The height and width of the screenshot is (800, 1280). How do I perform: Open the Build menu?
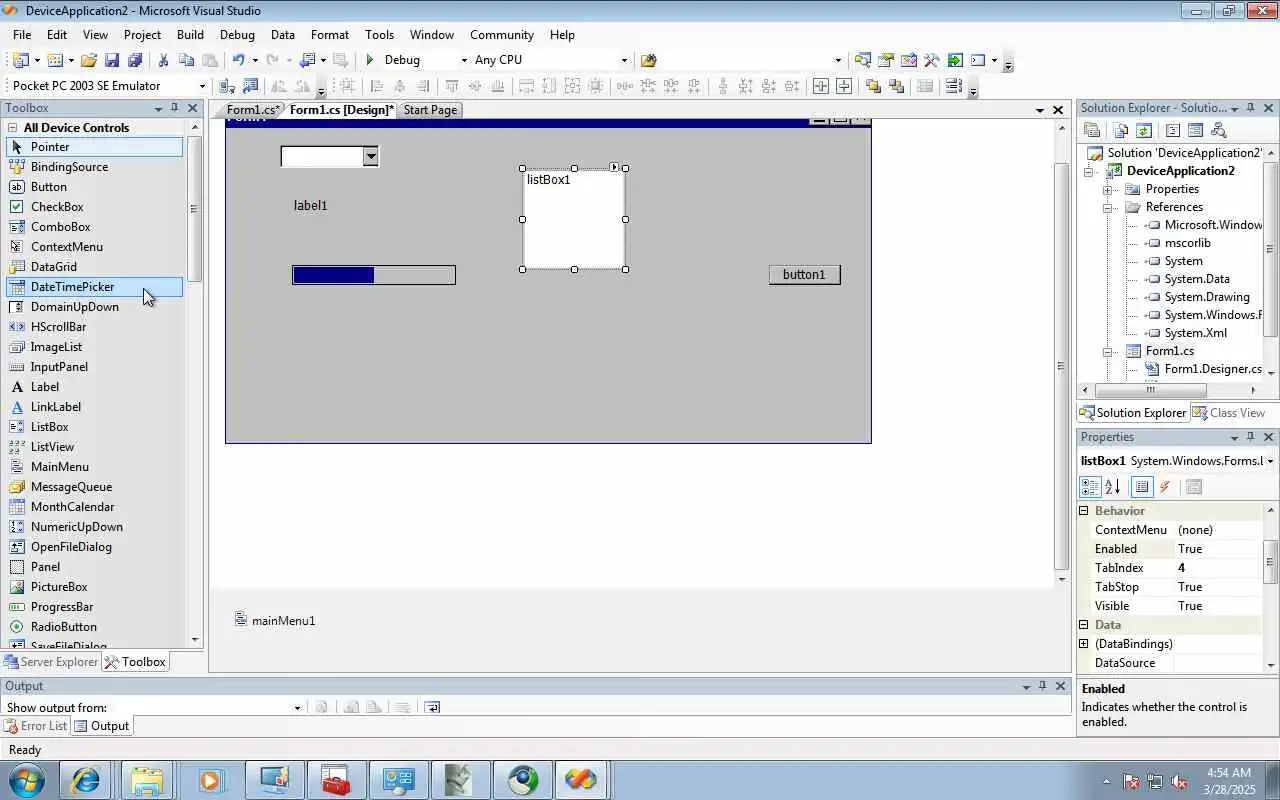coord(190,34)
